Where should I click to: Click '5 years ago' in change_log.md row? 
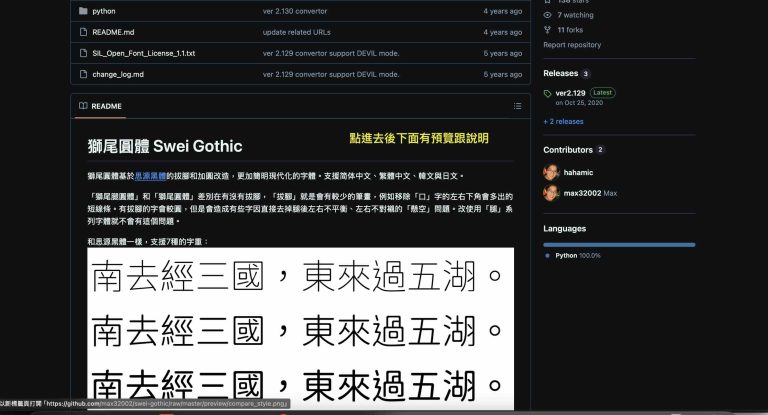point(503,74)
